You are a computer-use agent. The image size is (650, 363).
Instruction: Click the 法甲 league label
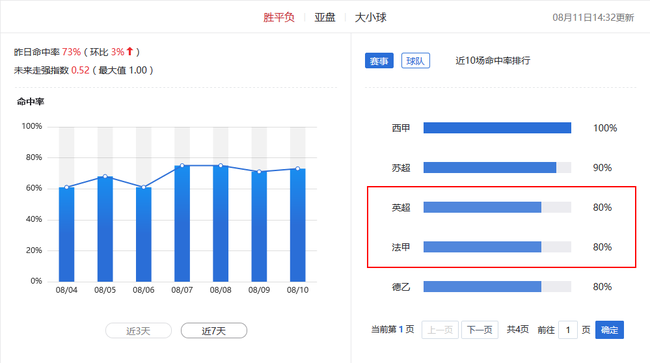401,247
